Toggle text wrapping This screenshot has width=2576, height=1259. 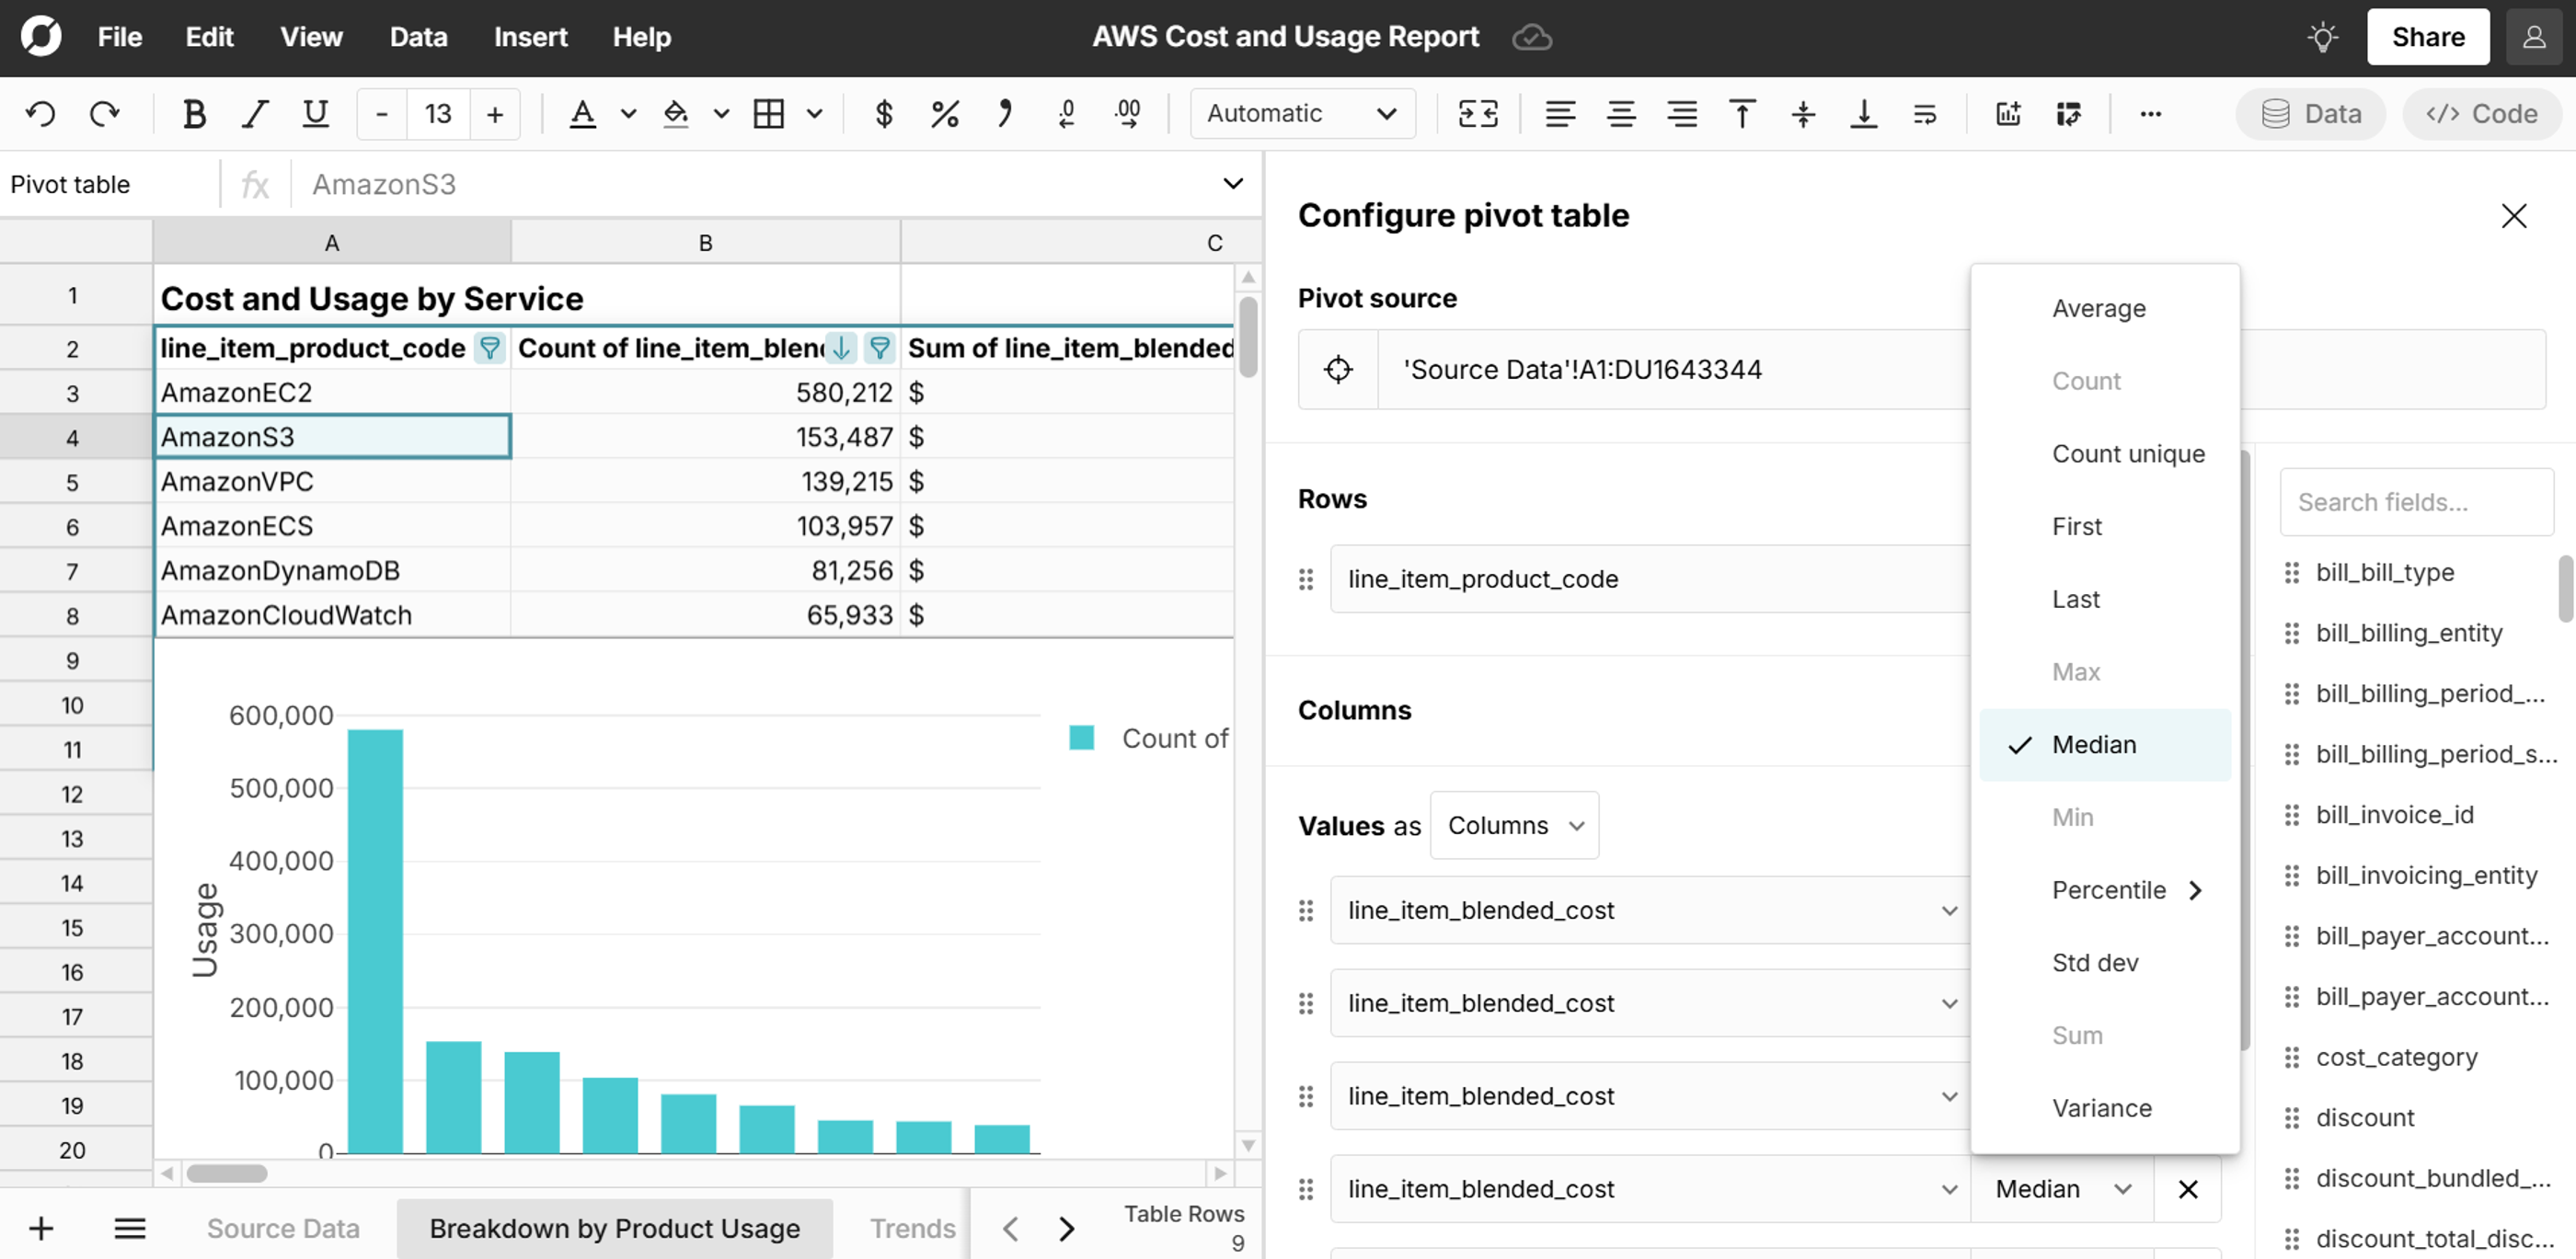click(1925, 114)
